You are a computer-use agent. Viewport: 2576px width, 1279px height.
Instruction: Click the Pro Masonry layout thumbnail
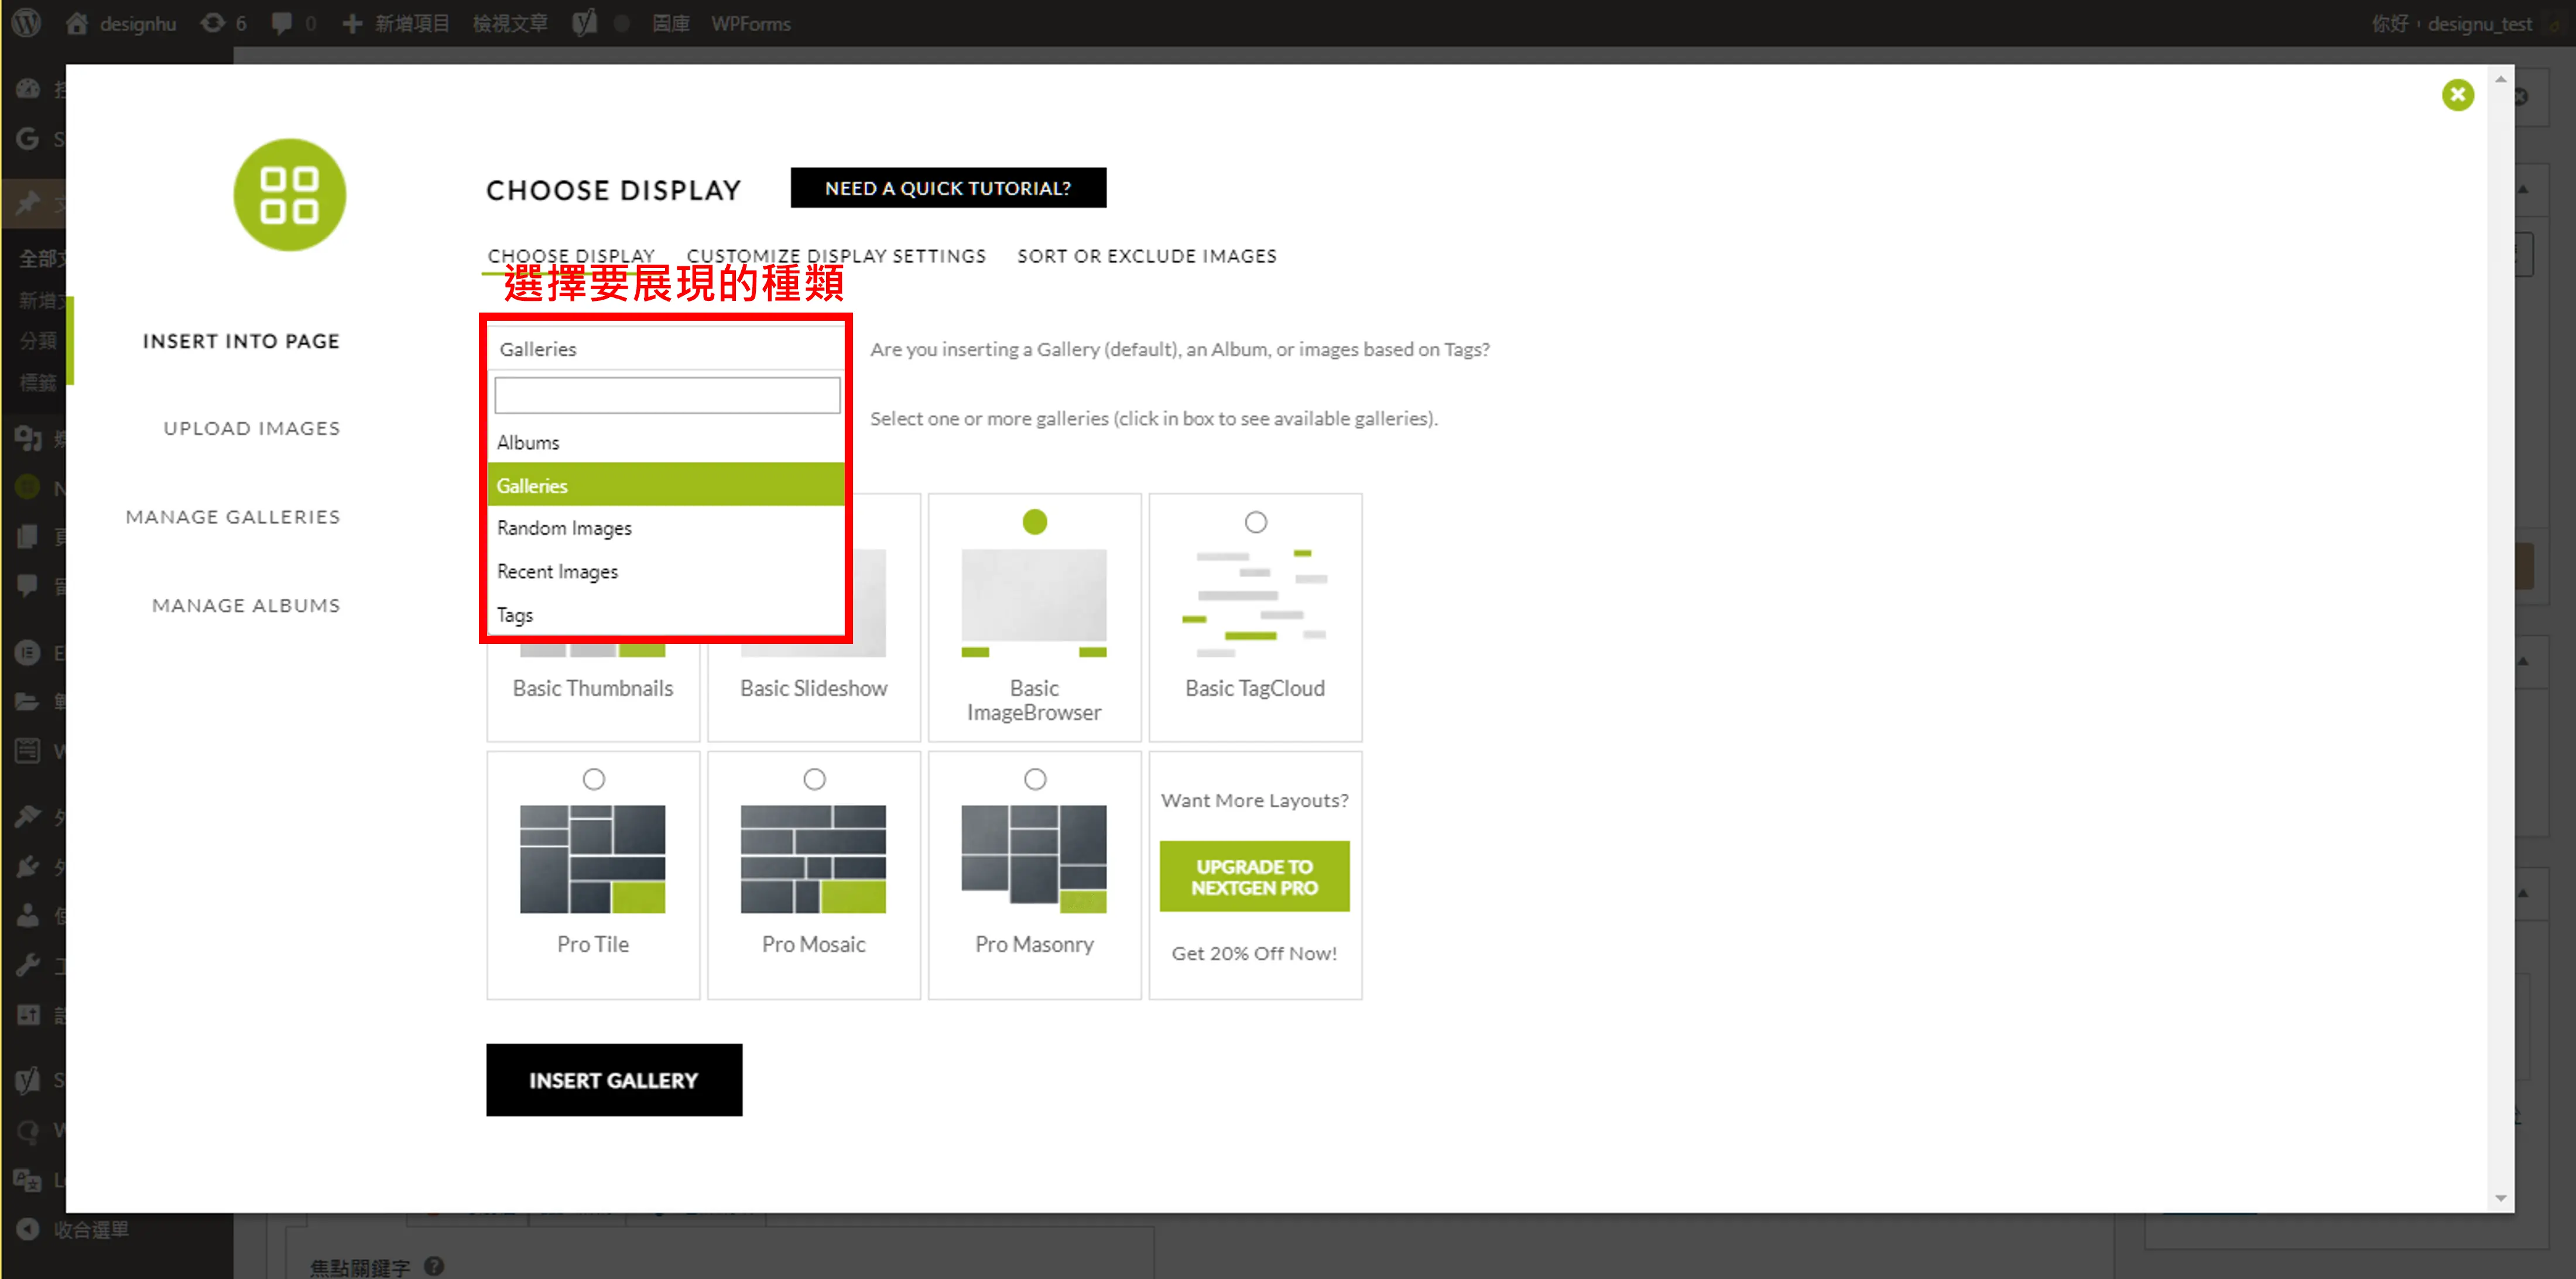coord(1034,859)
